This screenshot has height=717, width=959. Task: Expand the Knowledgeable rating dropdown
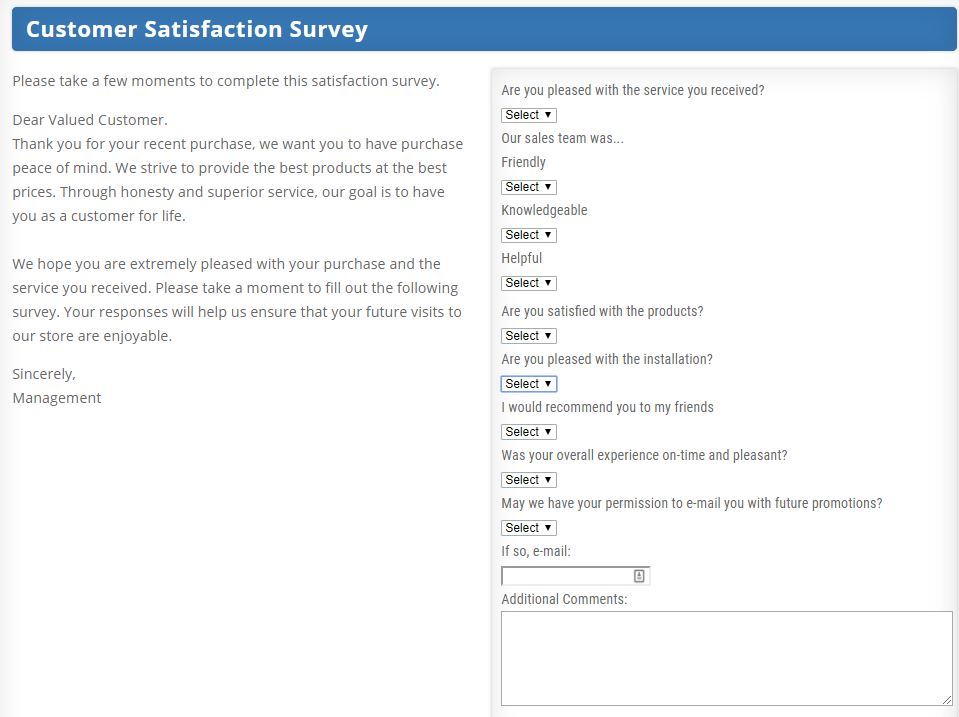(528, 235)
